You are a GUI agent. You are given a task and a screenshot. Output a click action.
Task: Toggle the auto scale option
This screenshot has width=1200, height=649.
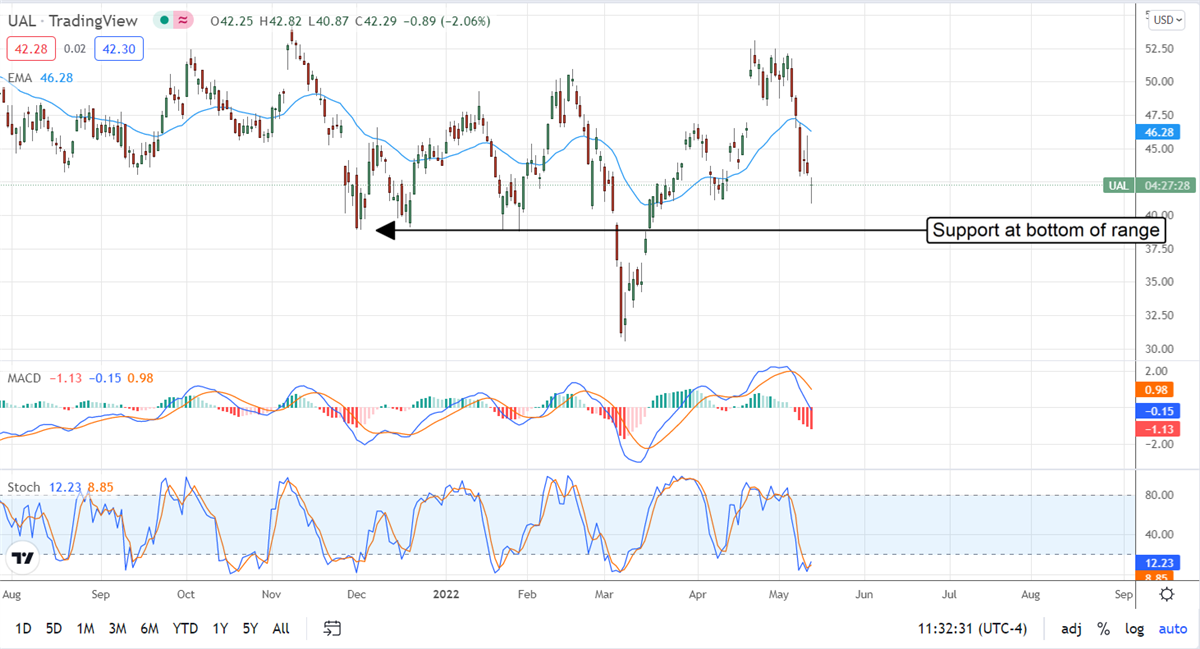1172,628
